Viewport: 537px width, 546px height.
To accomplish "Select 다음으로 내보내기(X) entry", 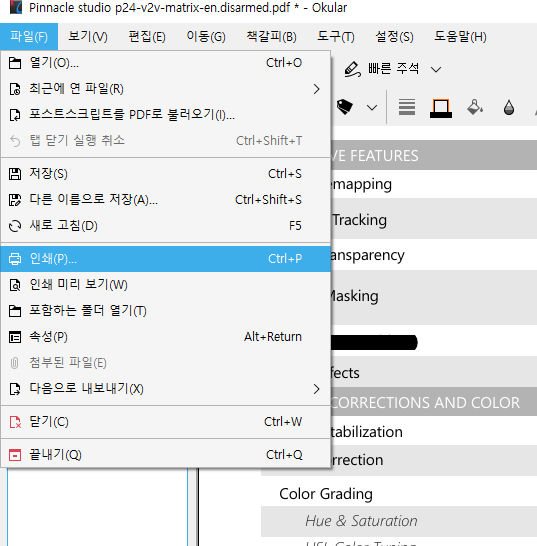I will [165, 389].
